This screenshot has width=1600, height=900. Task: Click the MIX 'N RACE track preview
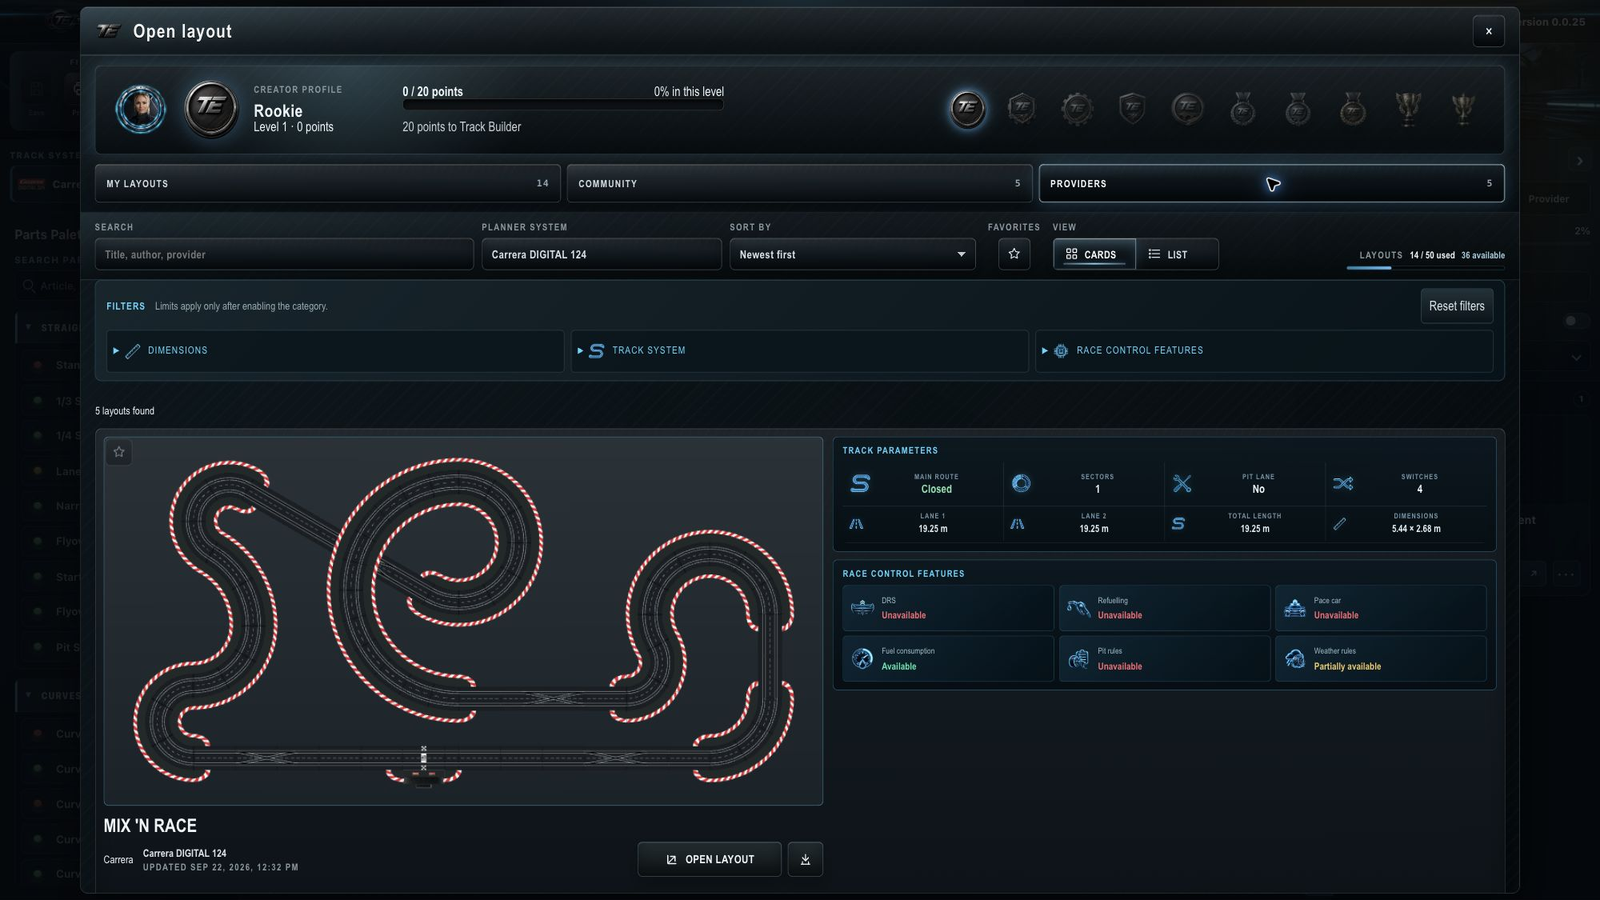point(463,621)
